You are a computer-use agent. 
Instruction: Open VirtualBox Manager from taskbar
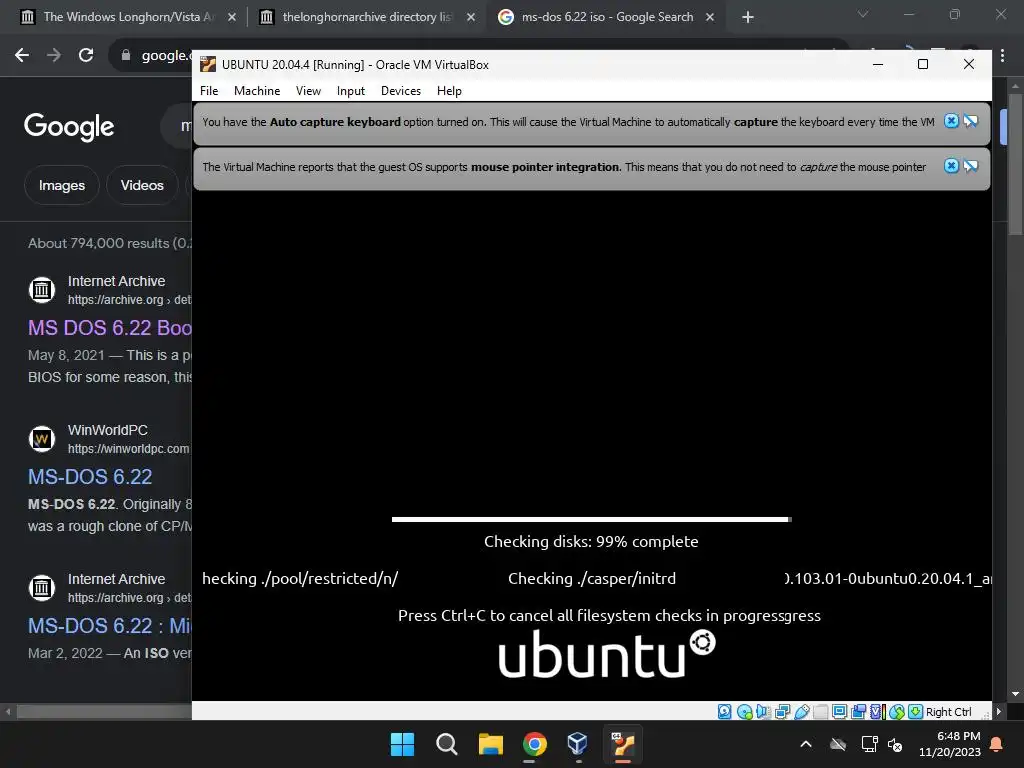[x=578, y=744]
